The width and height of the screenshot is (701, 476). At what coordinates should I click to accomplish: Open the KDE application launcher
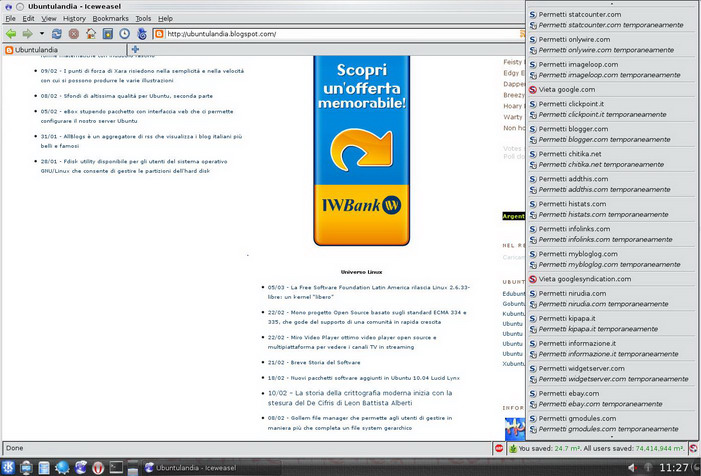coord(9,467)
